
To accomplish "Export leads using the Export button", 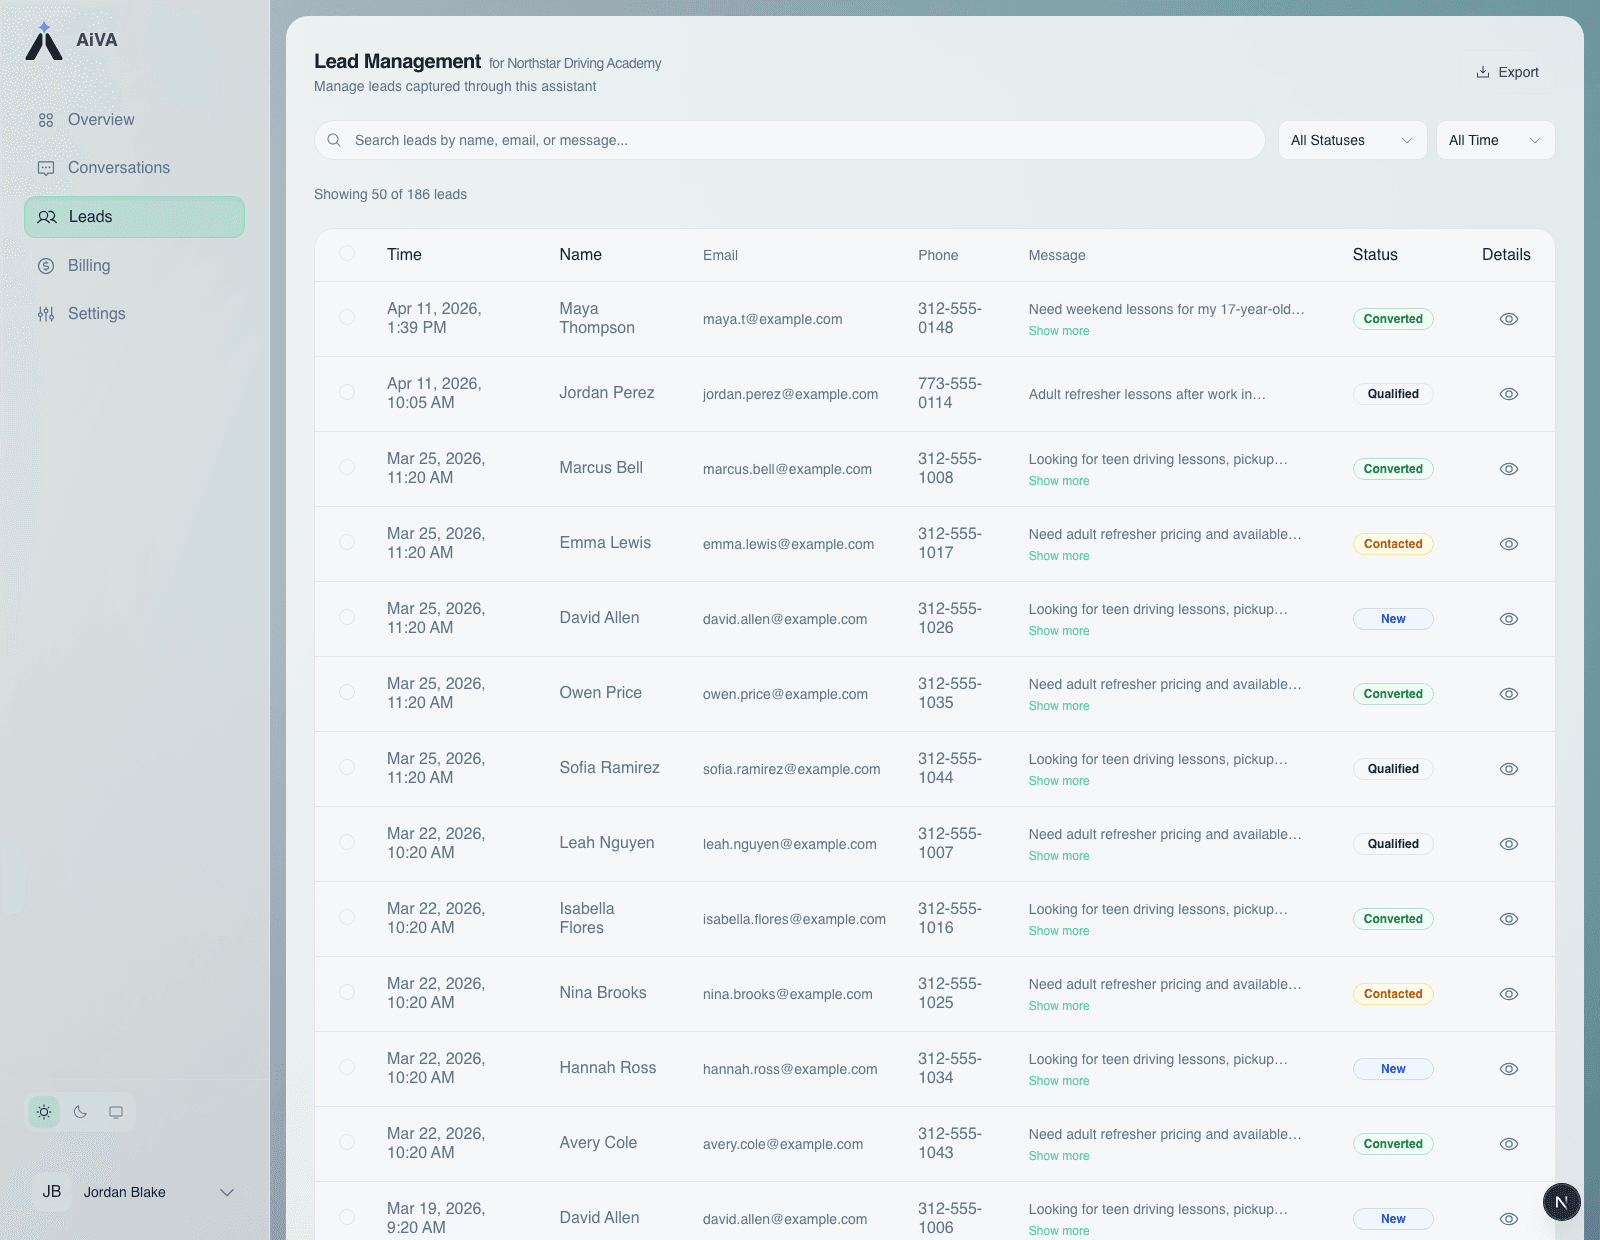I will click(1507, 72).
